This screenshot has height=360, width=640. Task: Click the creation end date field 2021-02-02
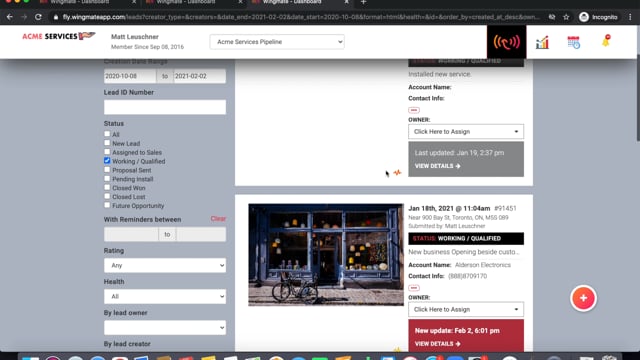[200, 76]
